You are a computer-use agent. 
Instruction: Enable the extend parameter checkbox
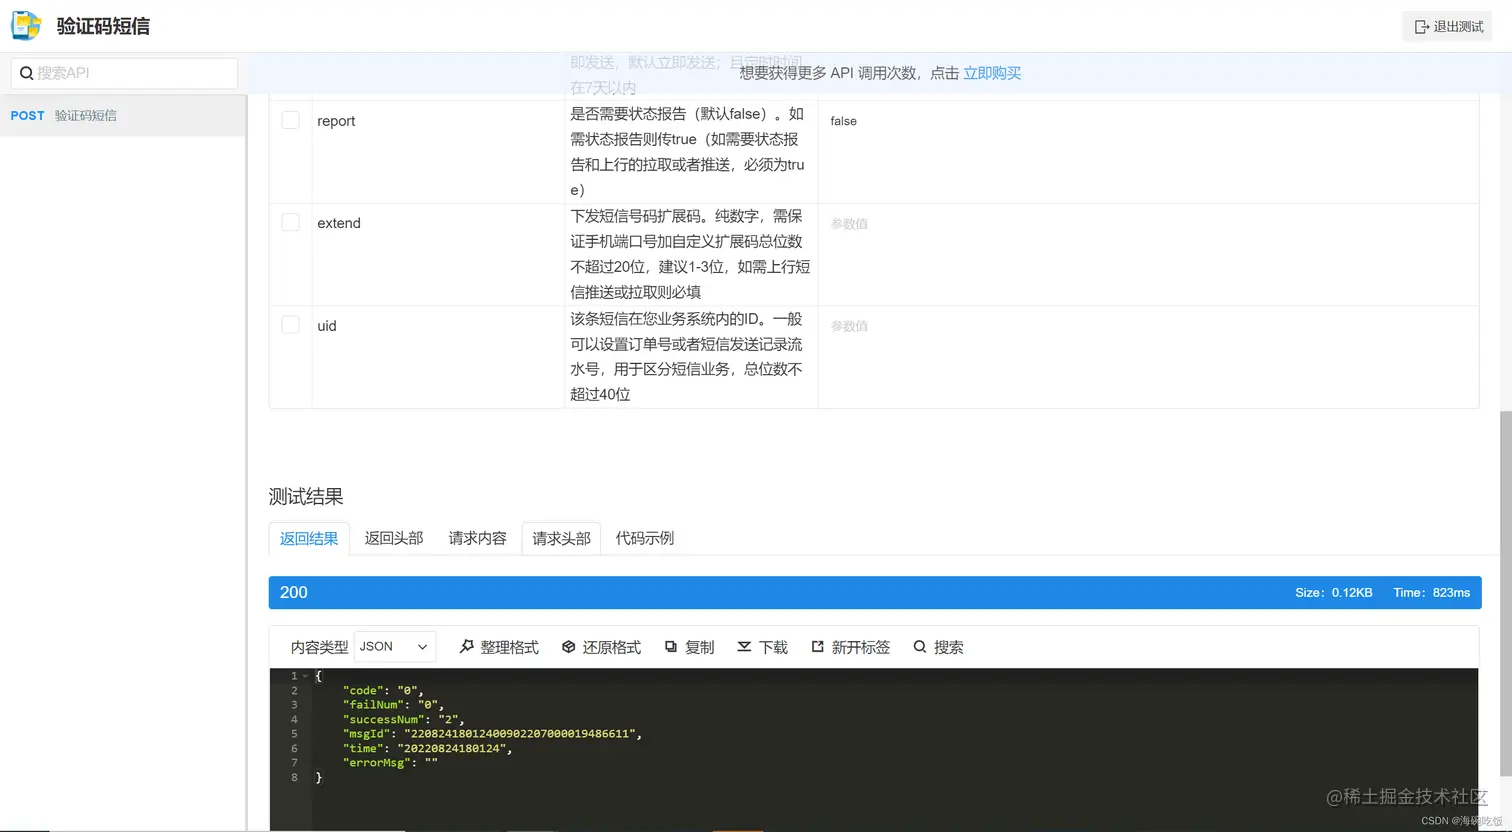(x=290, y=221)
